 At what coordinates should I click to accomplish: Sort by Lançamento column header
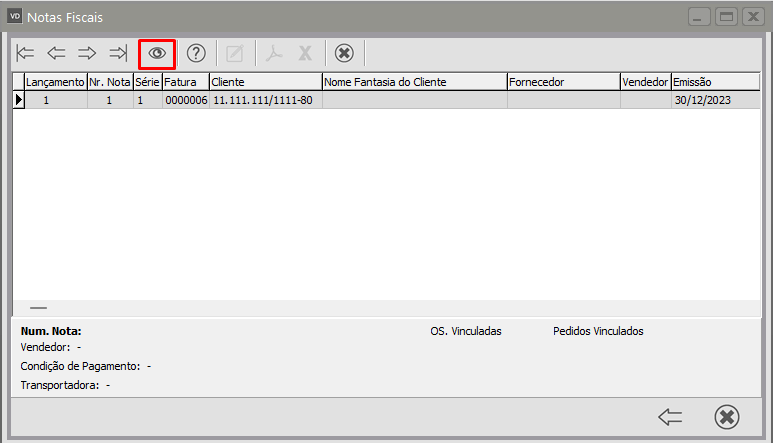click(x=55, y=81)
